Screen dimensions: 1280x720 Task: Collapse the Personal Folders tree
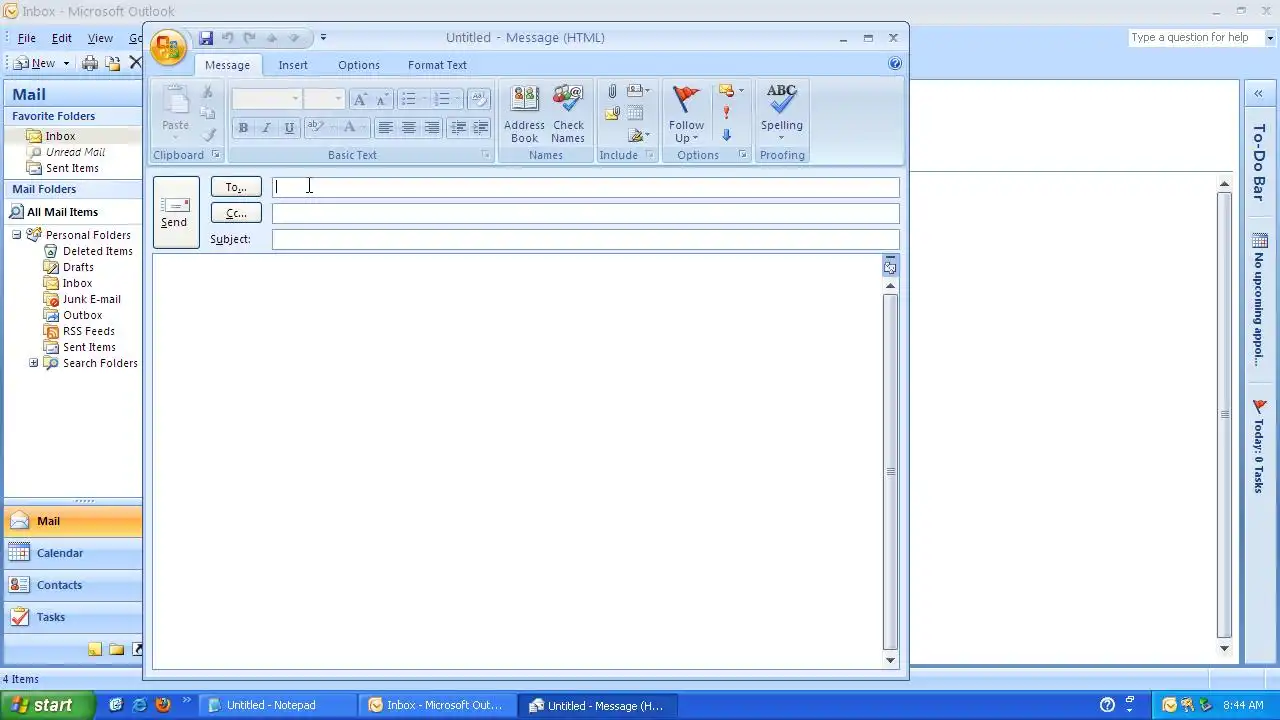[17, 235]
